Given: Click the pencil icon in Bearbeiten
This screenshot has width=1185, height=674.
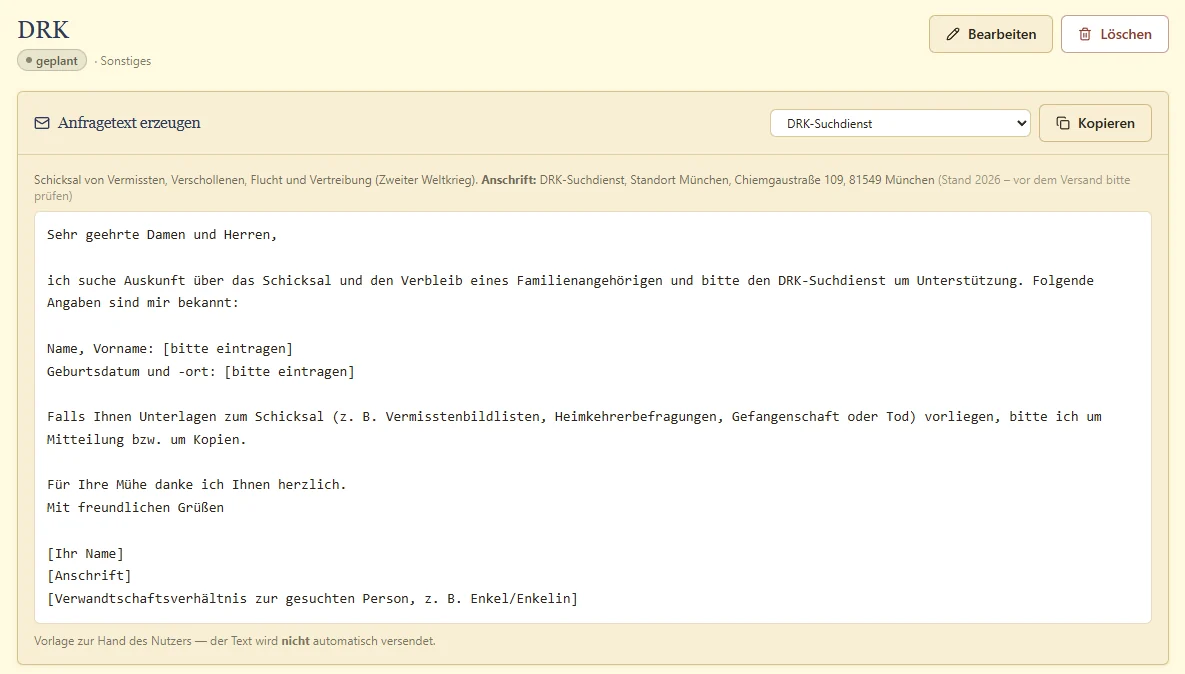Looking at the screenshot, I should 953,34.
